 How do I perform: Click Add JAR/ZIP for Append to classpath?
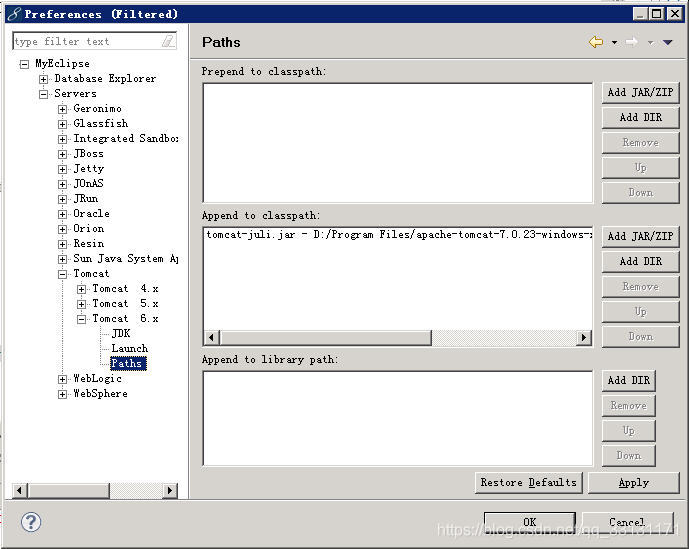tap(640, 236)
